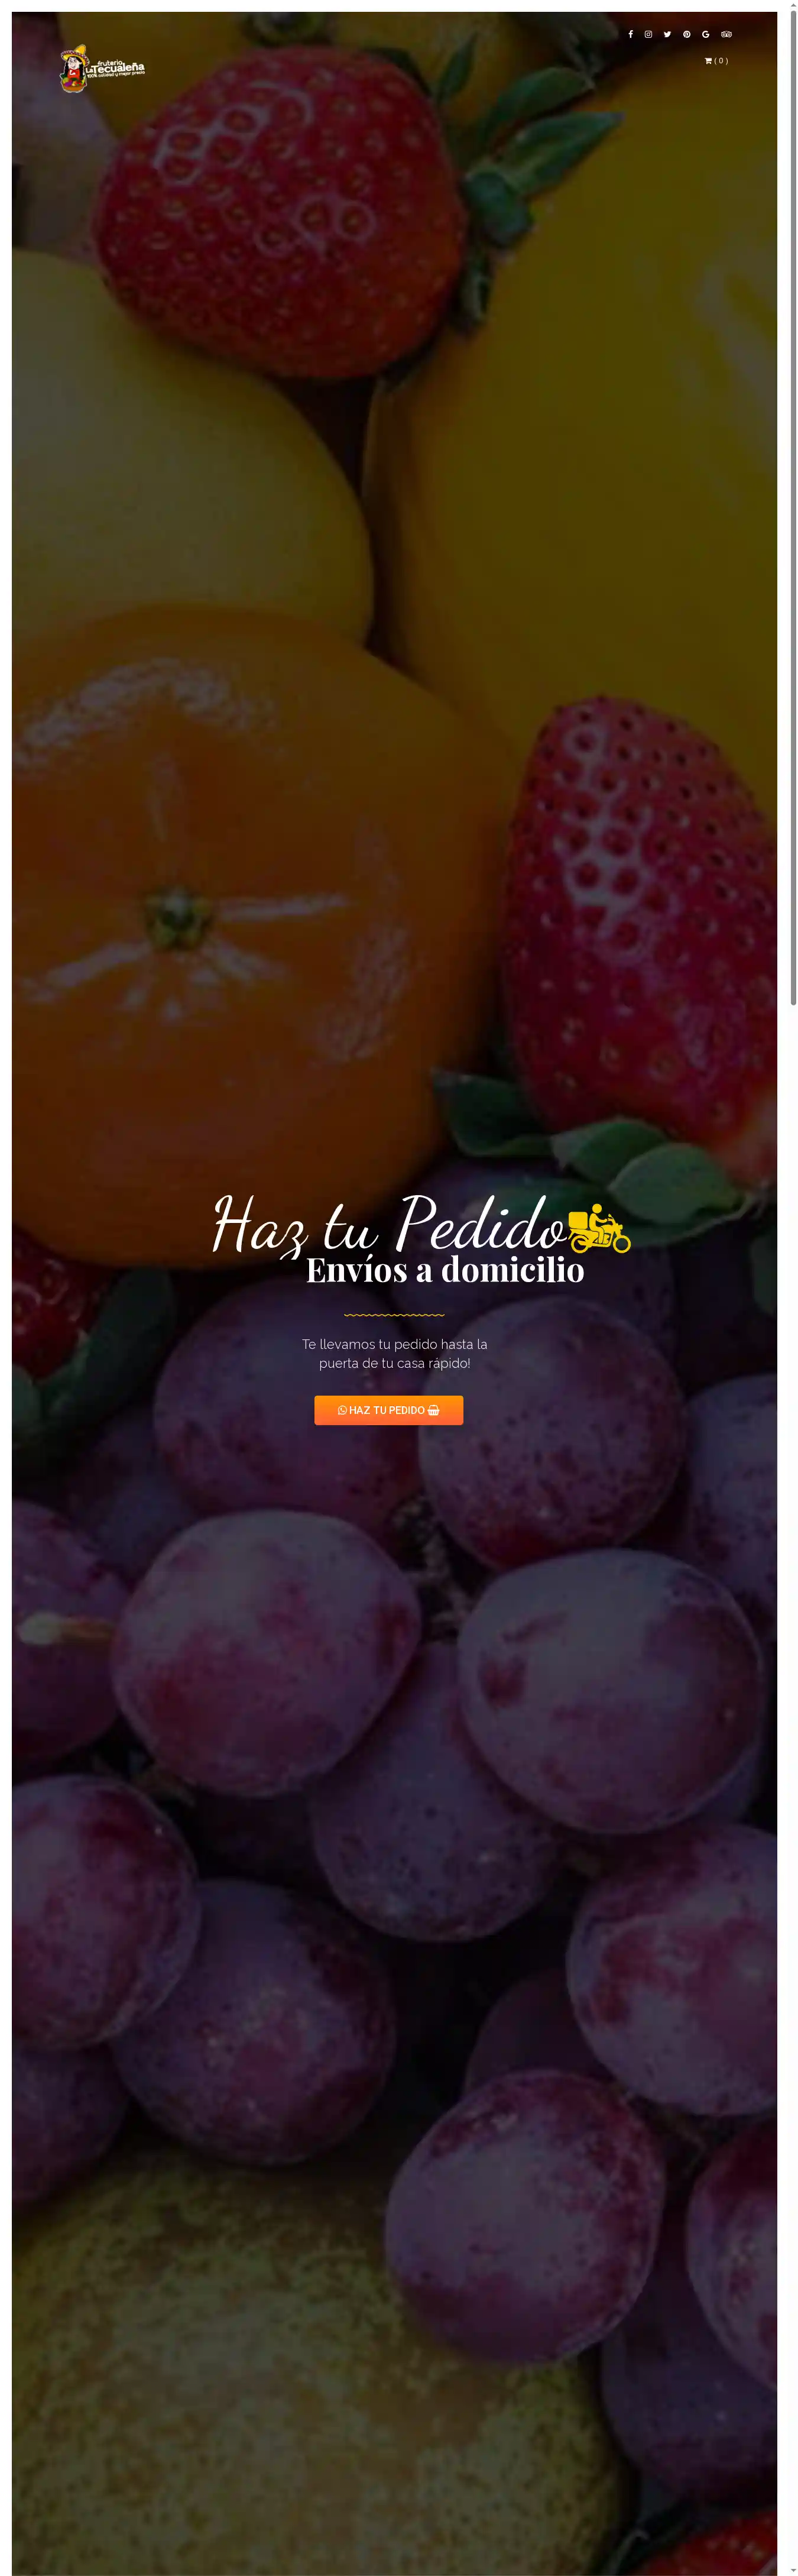Click the yellow delivery motorcycle icon
Viewport: 798px width, 2576px height.
click(599, 1228)
